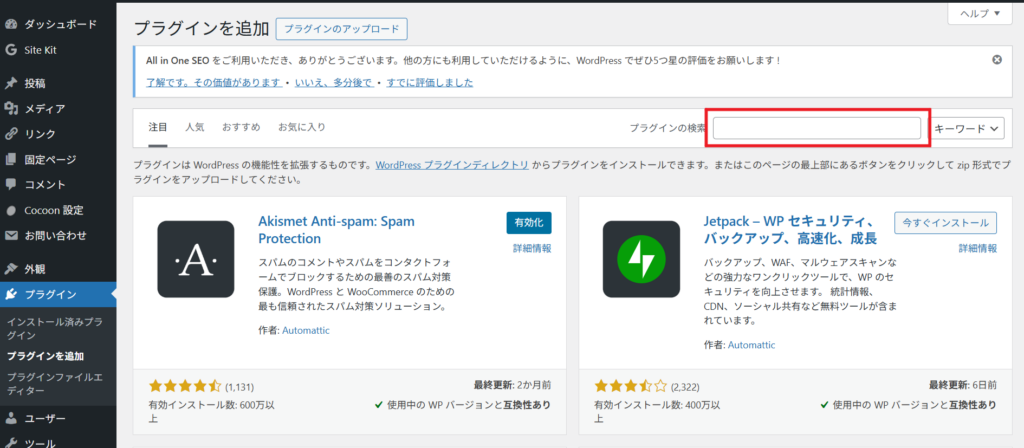Open the ダッシュボード dashboard icon
Screen dimensions: 1024x448
(10, 25)
